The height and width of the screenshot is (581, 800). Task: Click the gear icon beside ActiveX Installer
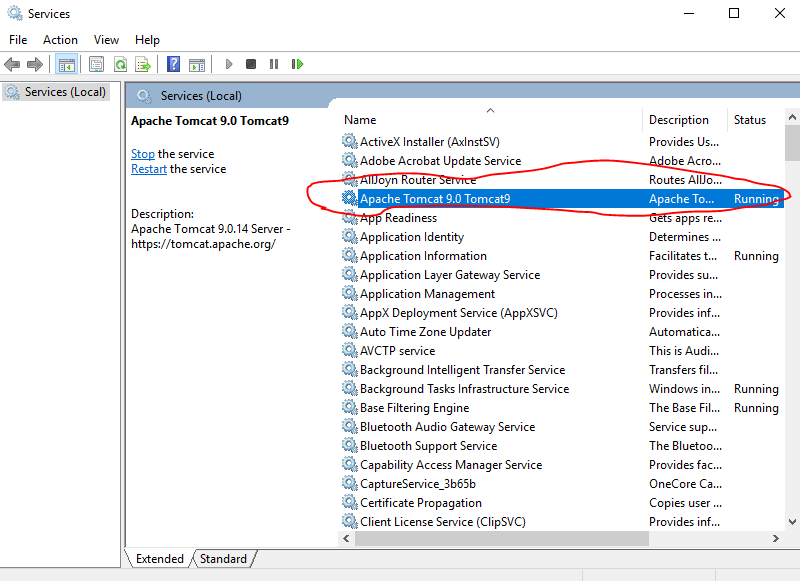click(349, 141)
